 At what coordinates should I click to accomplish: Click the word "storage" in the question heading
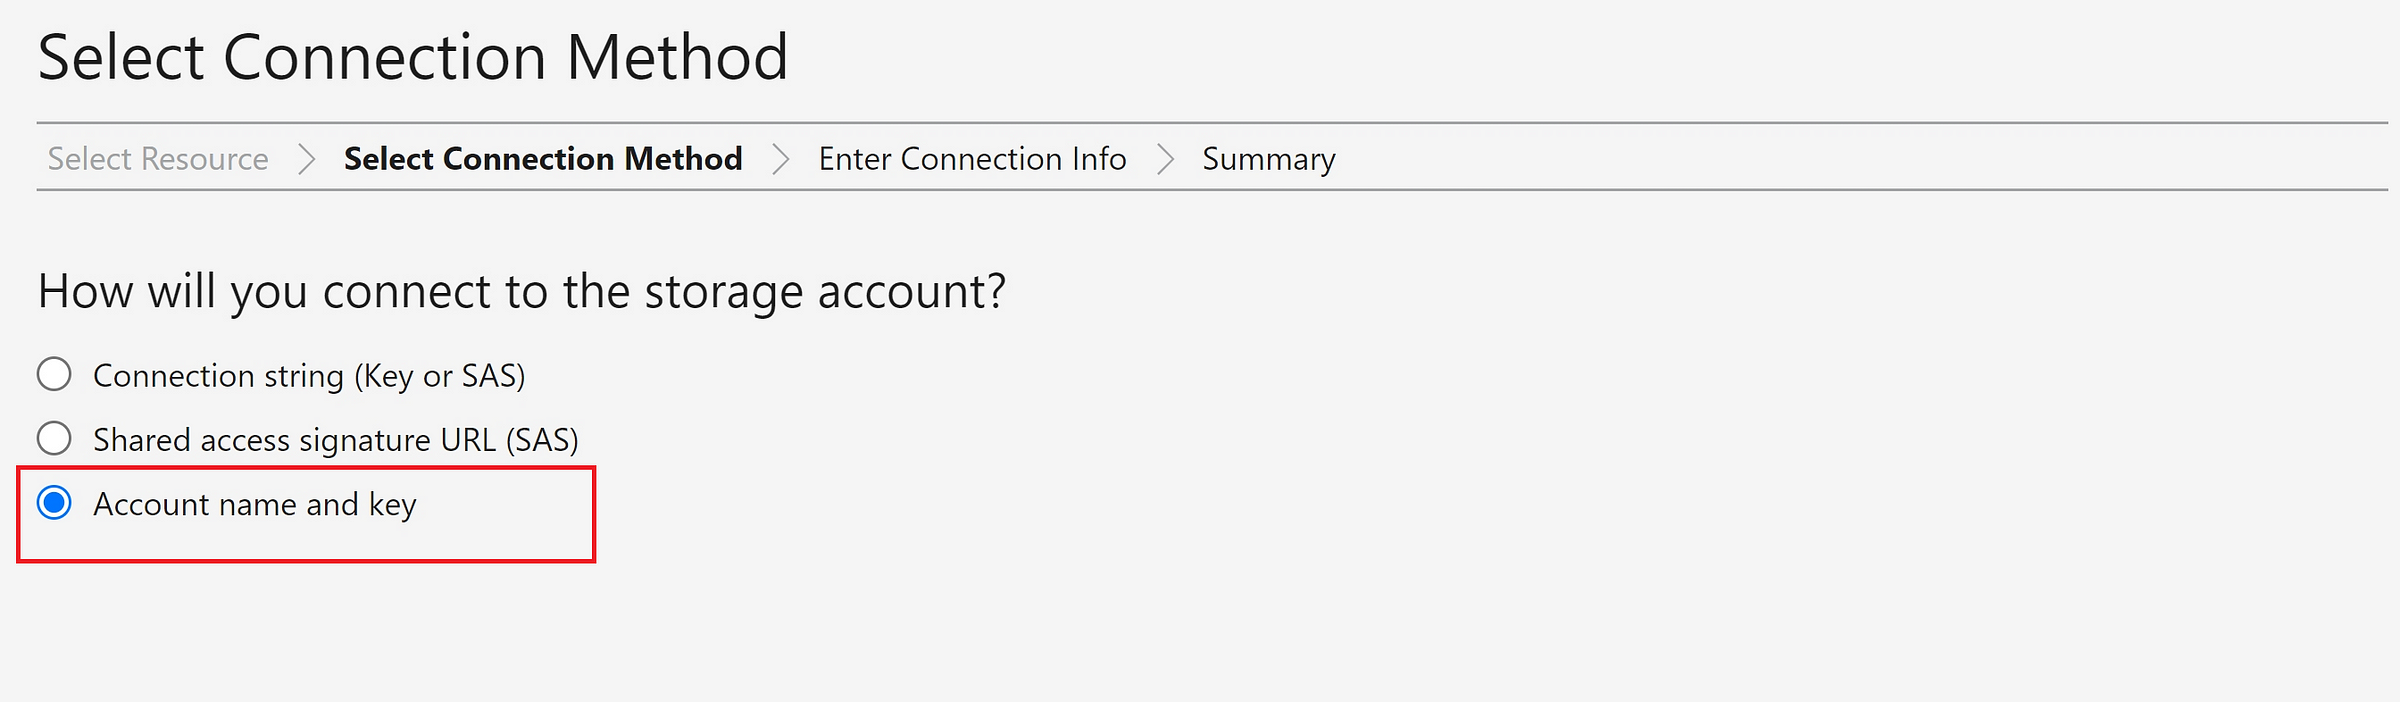coord(723,292)
